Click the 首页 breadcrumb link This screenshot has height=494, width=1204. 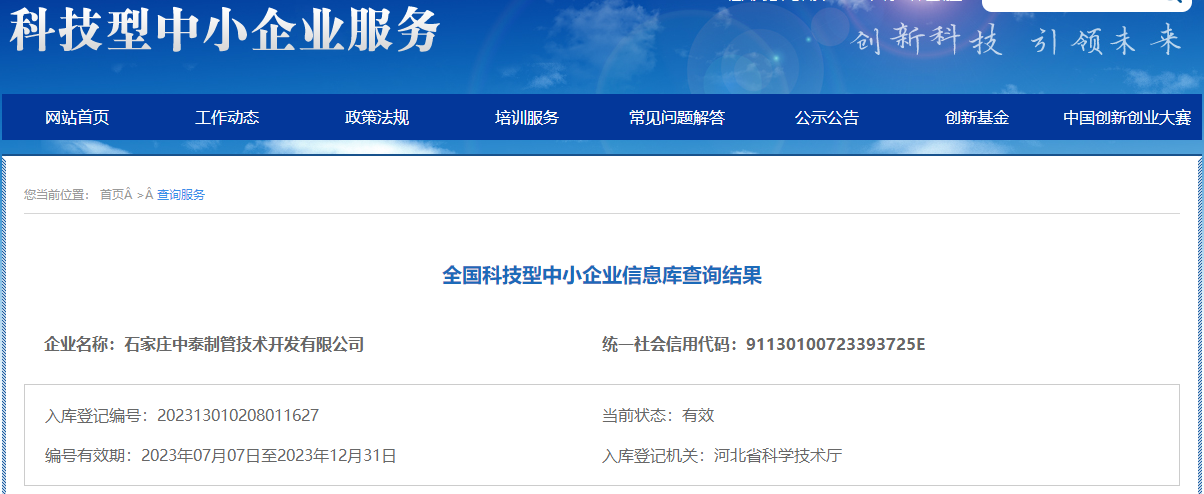click(112, 195)
